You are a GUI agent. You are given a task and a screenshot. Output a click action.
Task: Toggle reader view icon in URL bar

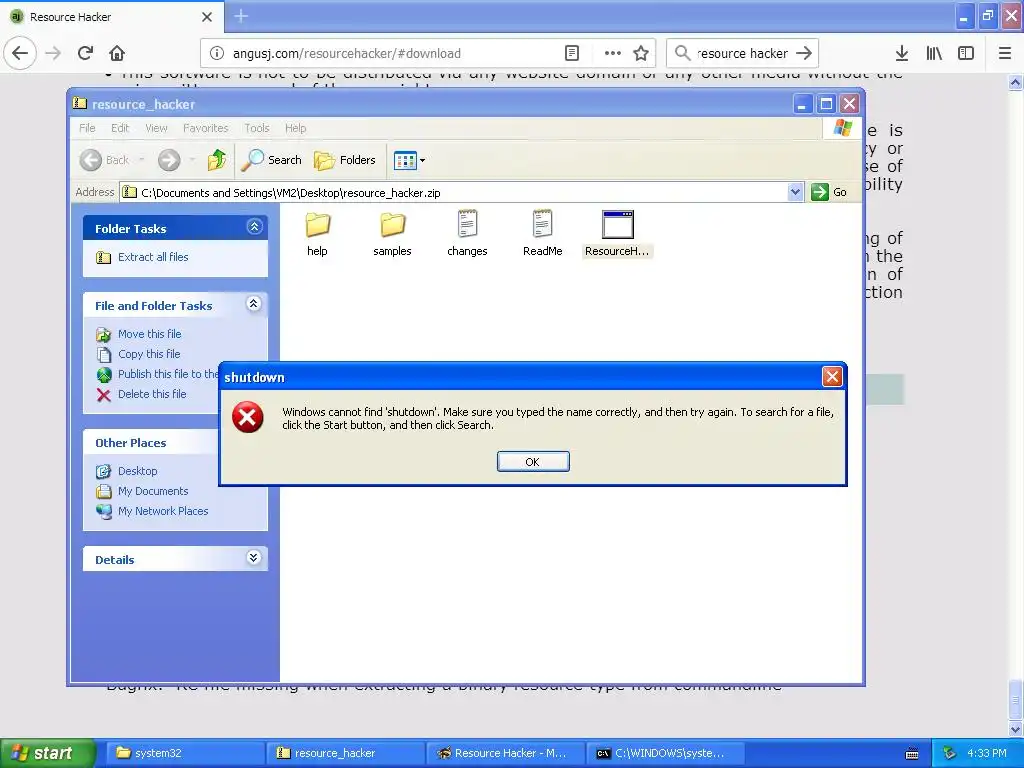(x=571, y=54)
